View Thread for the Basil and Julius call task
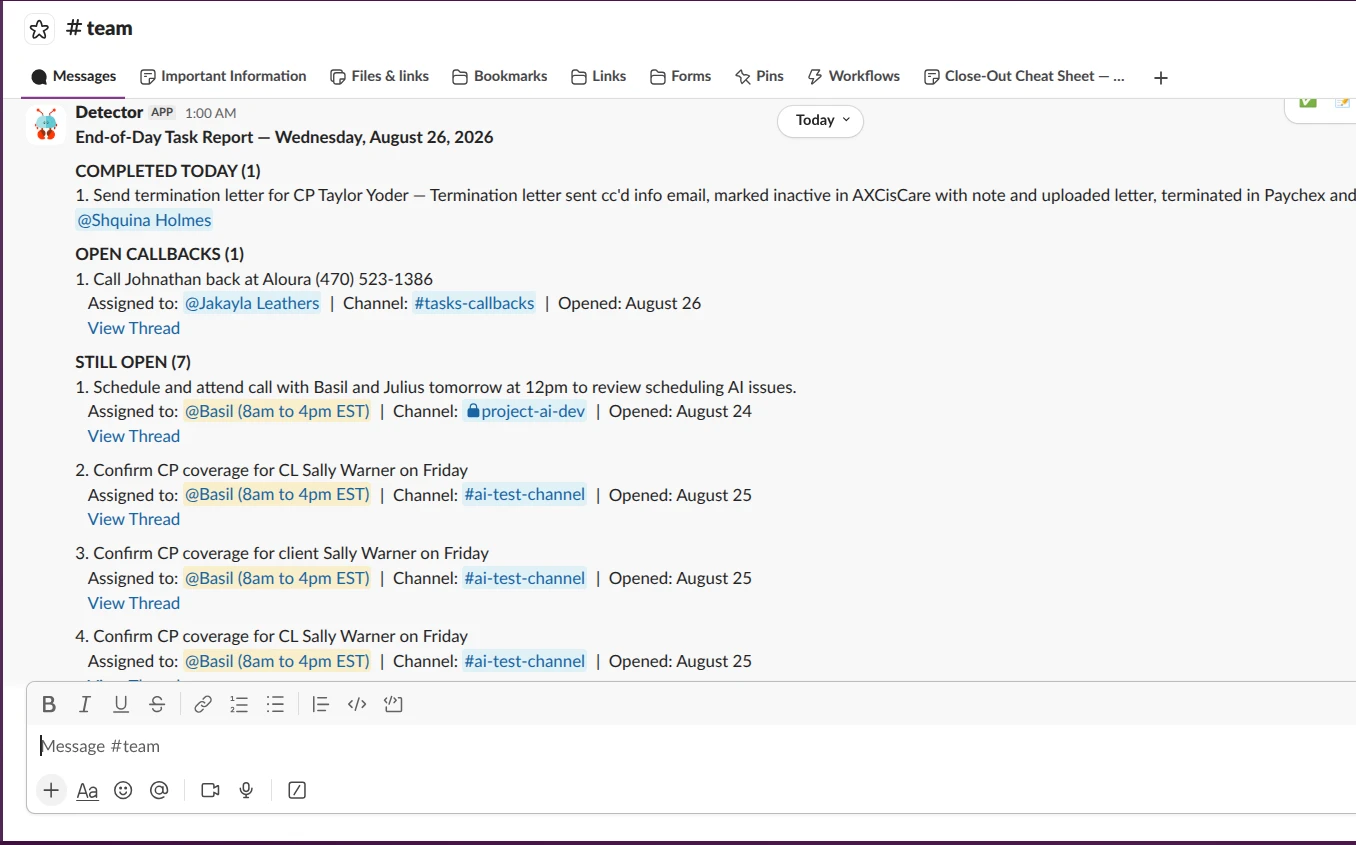This screenshot has height=845, width=1356. click(134, 436)
